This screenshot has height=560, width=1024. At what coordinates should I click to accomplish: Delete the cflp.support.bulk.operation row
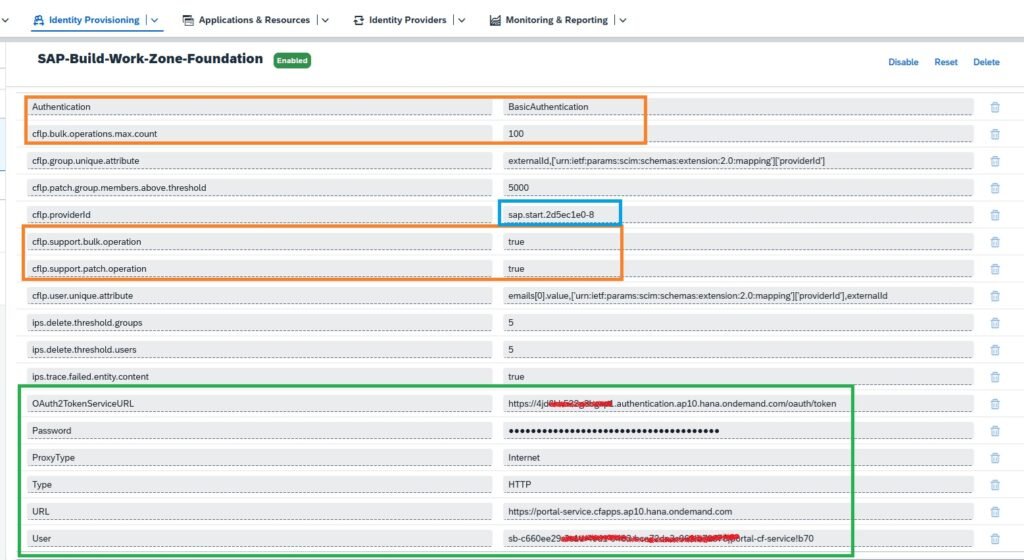coord(994,242)
